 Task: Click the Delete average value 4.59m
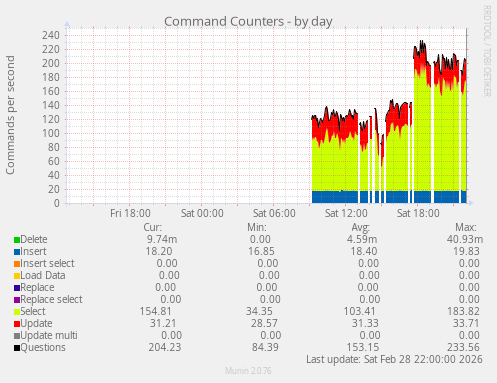[362, 239]
